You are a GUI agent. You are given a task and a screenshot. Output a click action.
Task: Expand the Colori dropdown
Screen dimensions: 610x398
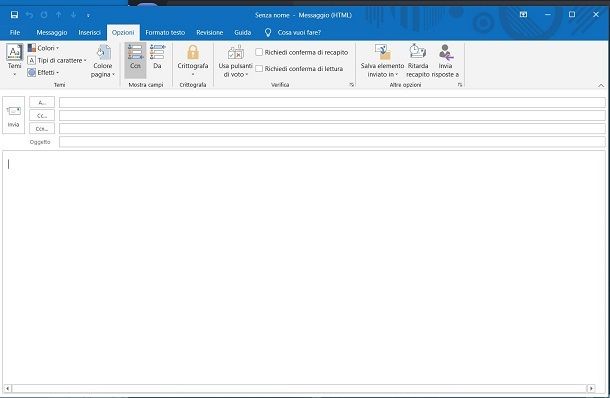(x=43, y=48)
